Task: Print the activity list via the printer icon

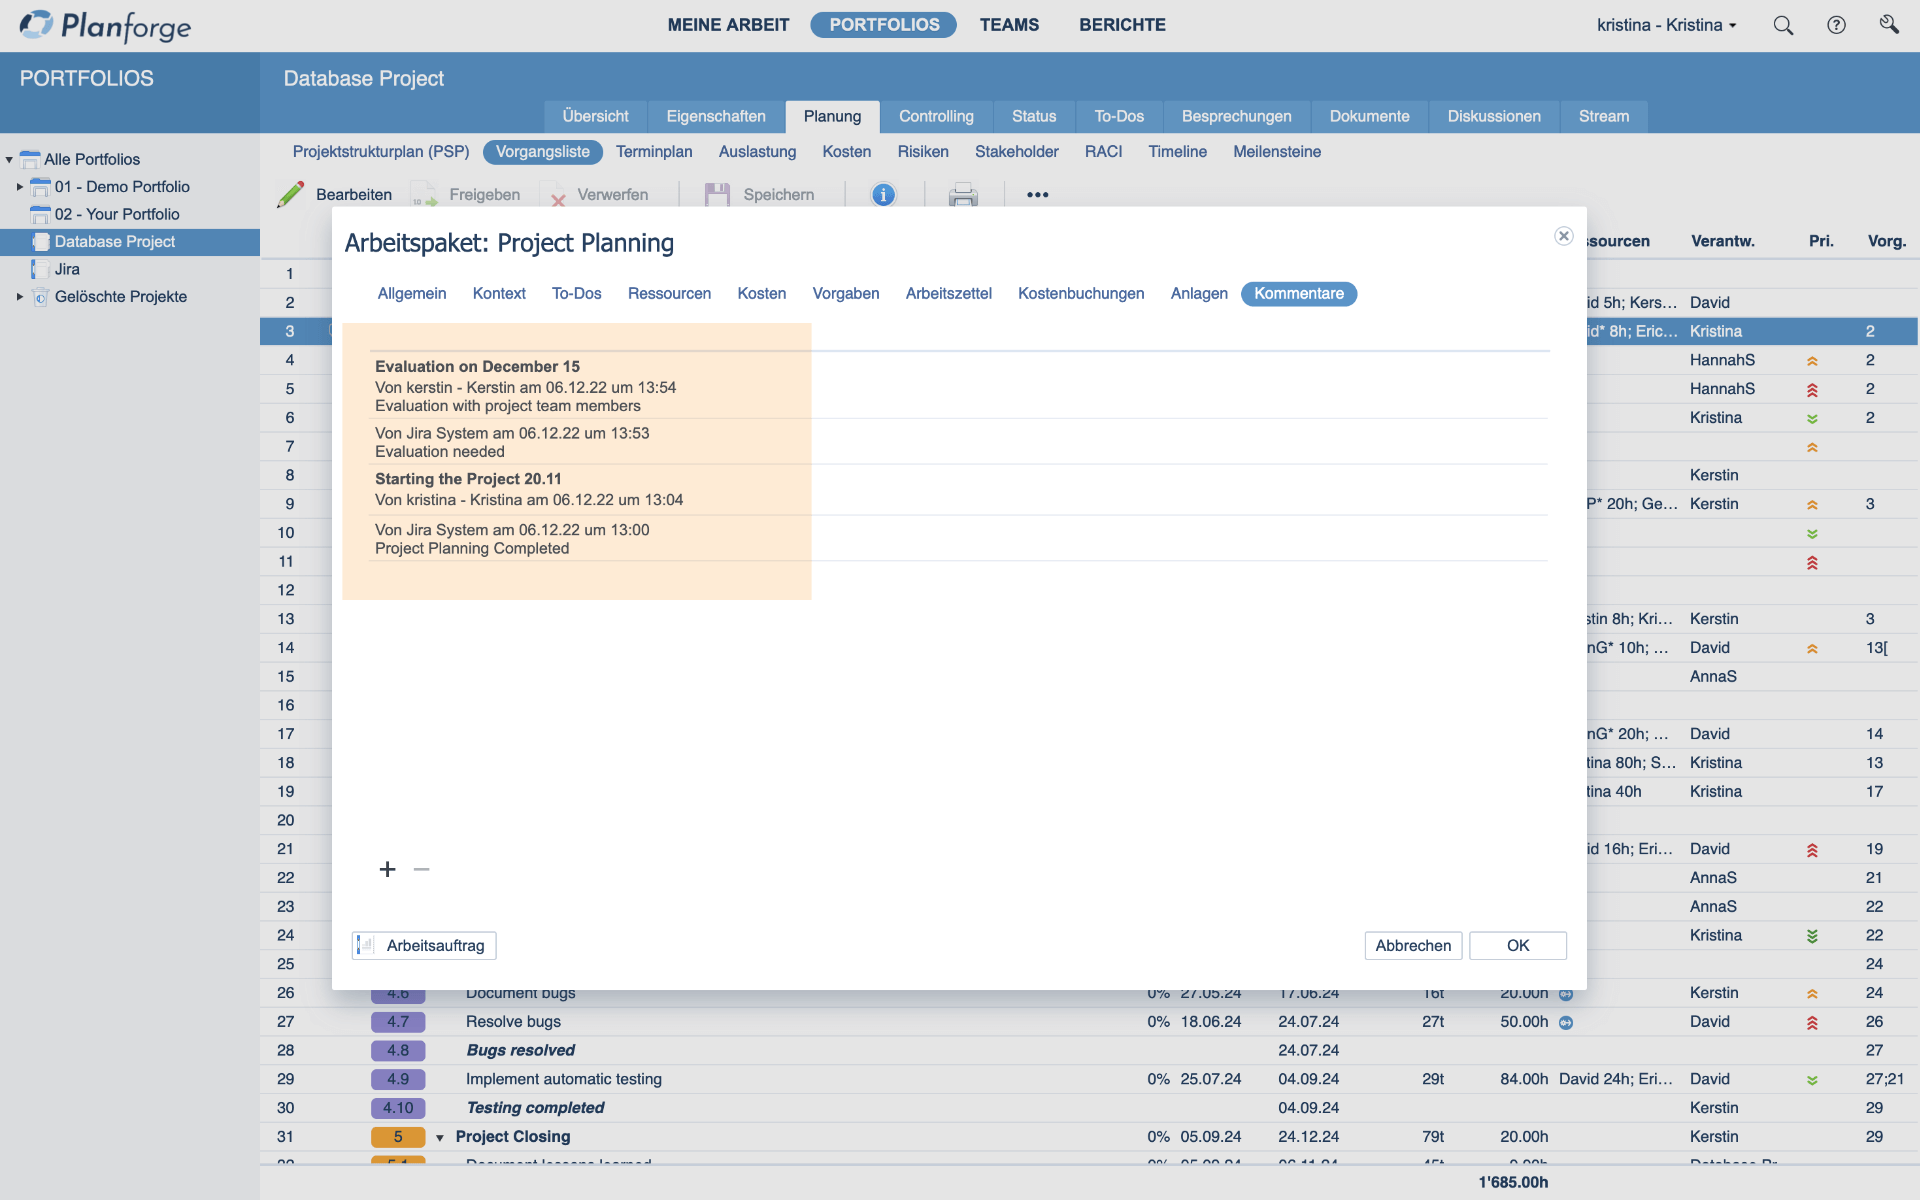Action: [963, 196]
